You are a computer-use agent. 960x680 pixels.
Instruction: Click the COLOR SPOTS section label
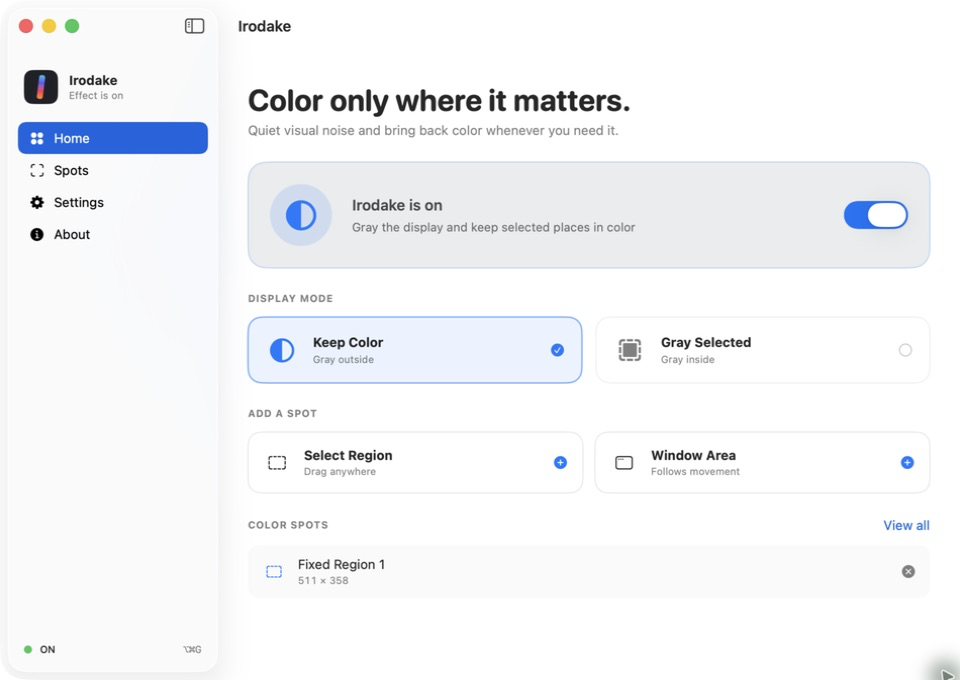coord(288,525)
